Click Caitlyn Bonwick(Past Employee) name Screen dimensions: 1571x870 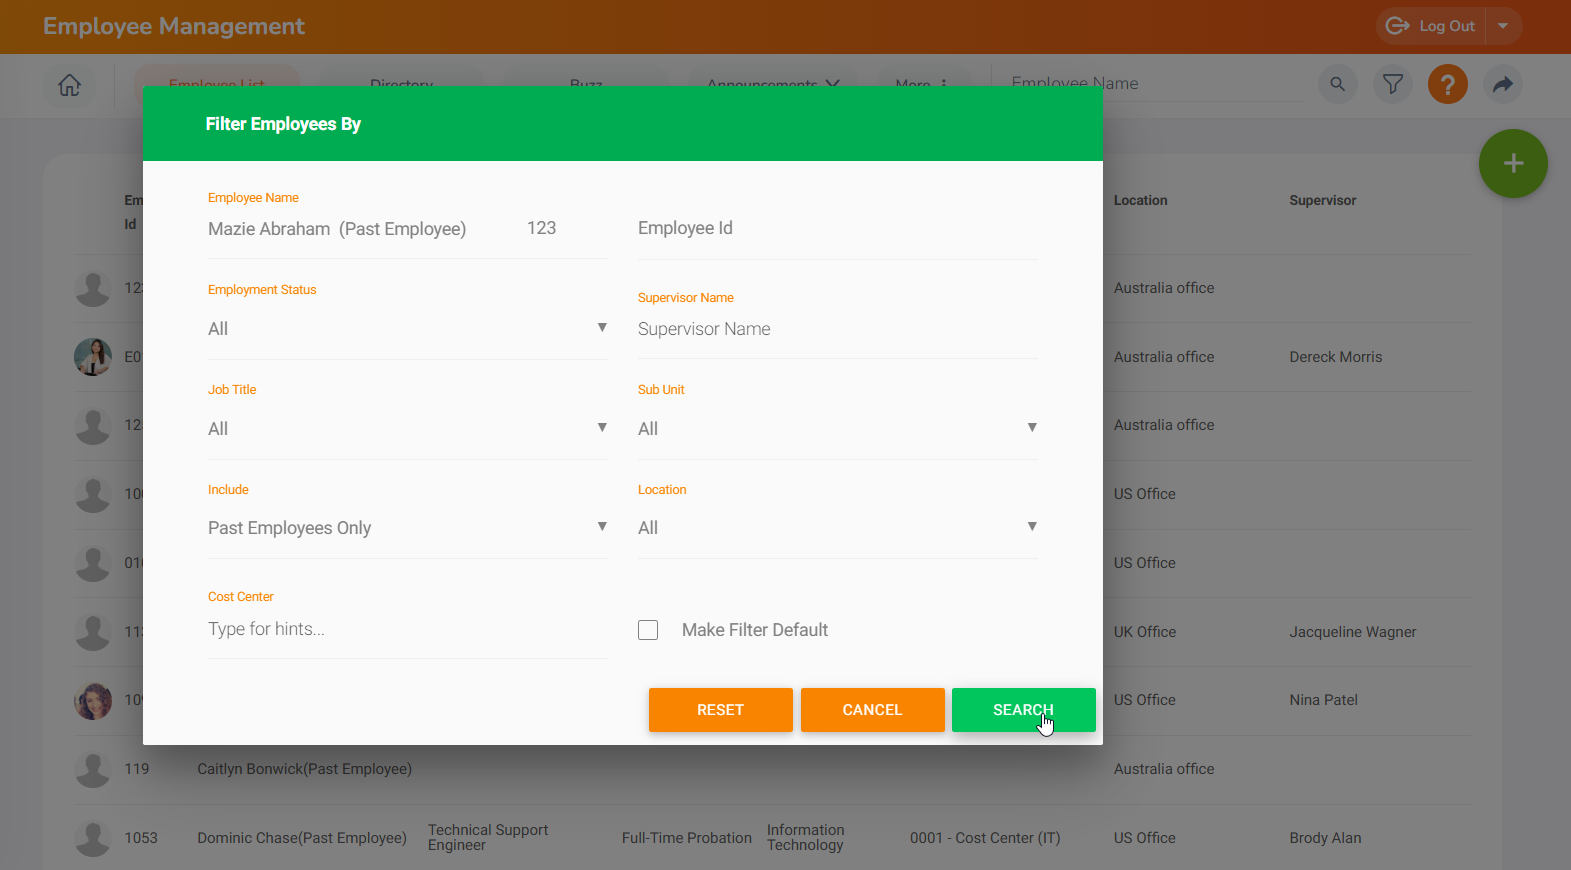click(304, 769)
